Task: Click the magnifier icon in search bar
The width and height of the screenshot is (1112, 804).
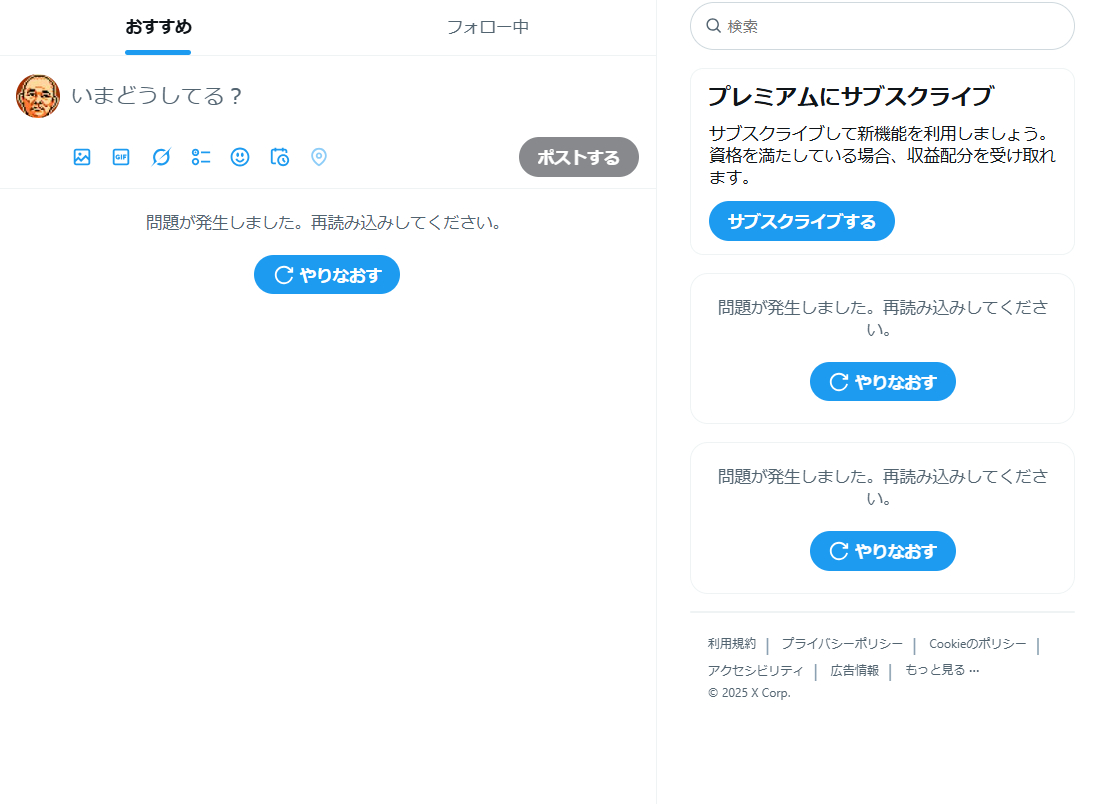Action: 714,26
